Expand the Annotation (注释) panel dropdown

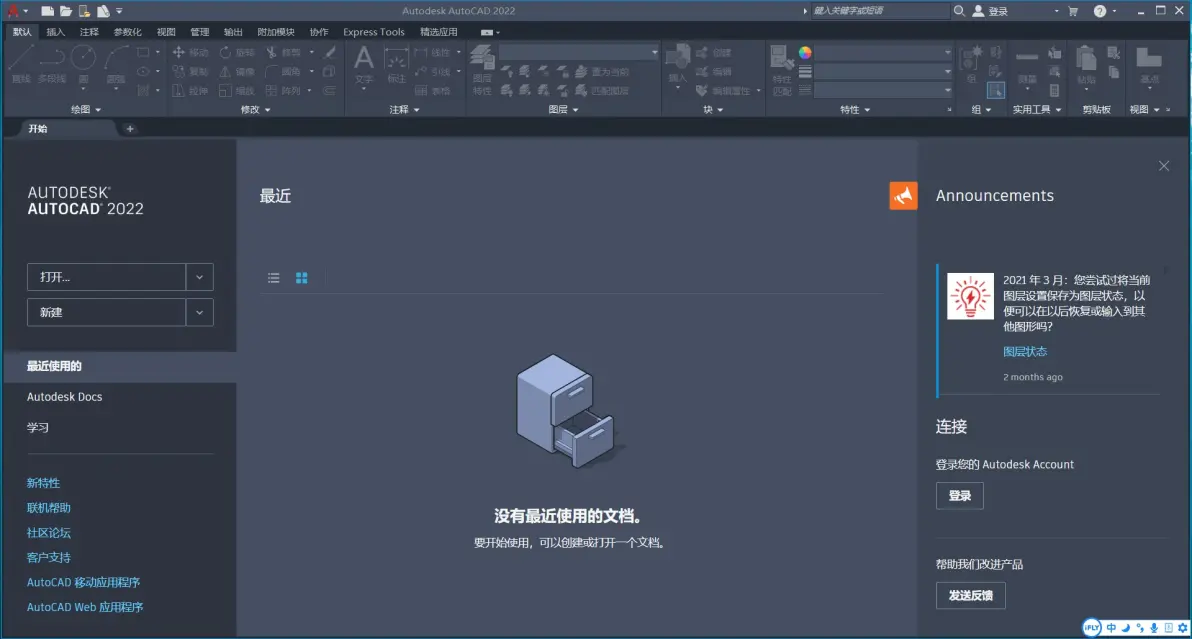pos(404,109)
